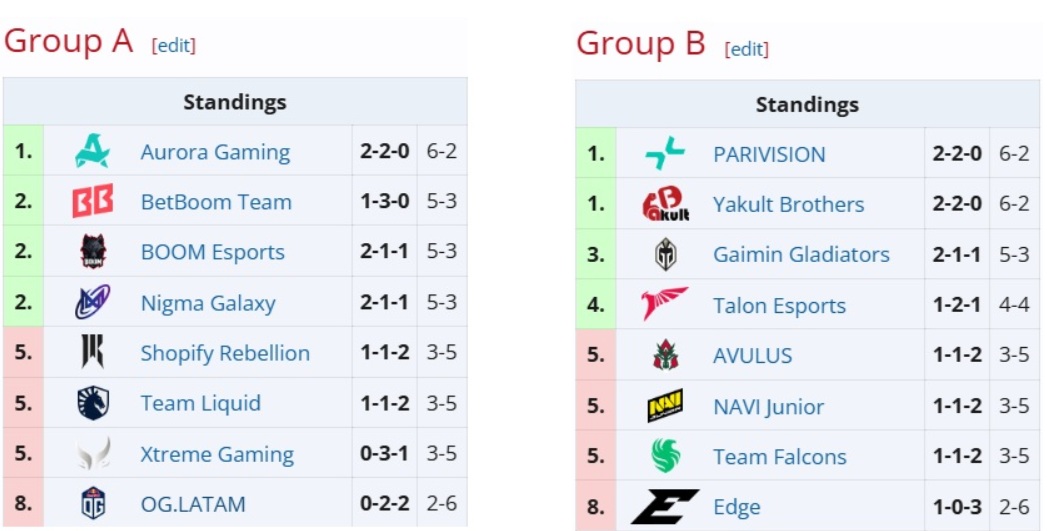
Task: Edit the Group A section
Action: coord(174,45)
